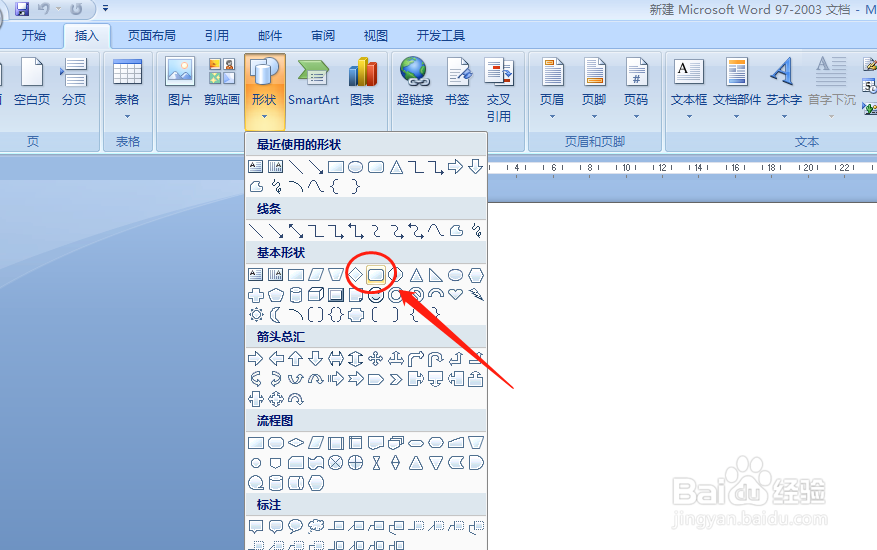Image resolution: width=877 pixels, height=550 pixels.
Task: Select up arrow in 箭头总汇 section
Action: click(x=296, y=359)
